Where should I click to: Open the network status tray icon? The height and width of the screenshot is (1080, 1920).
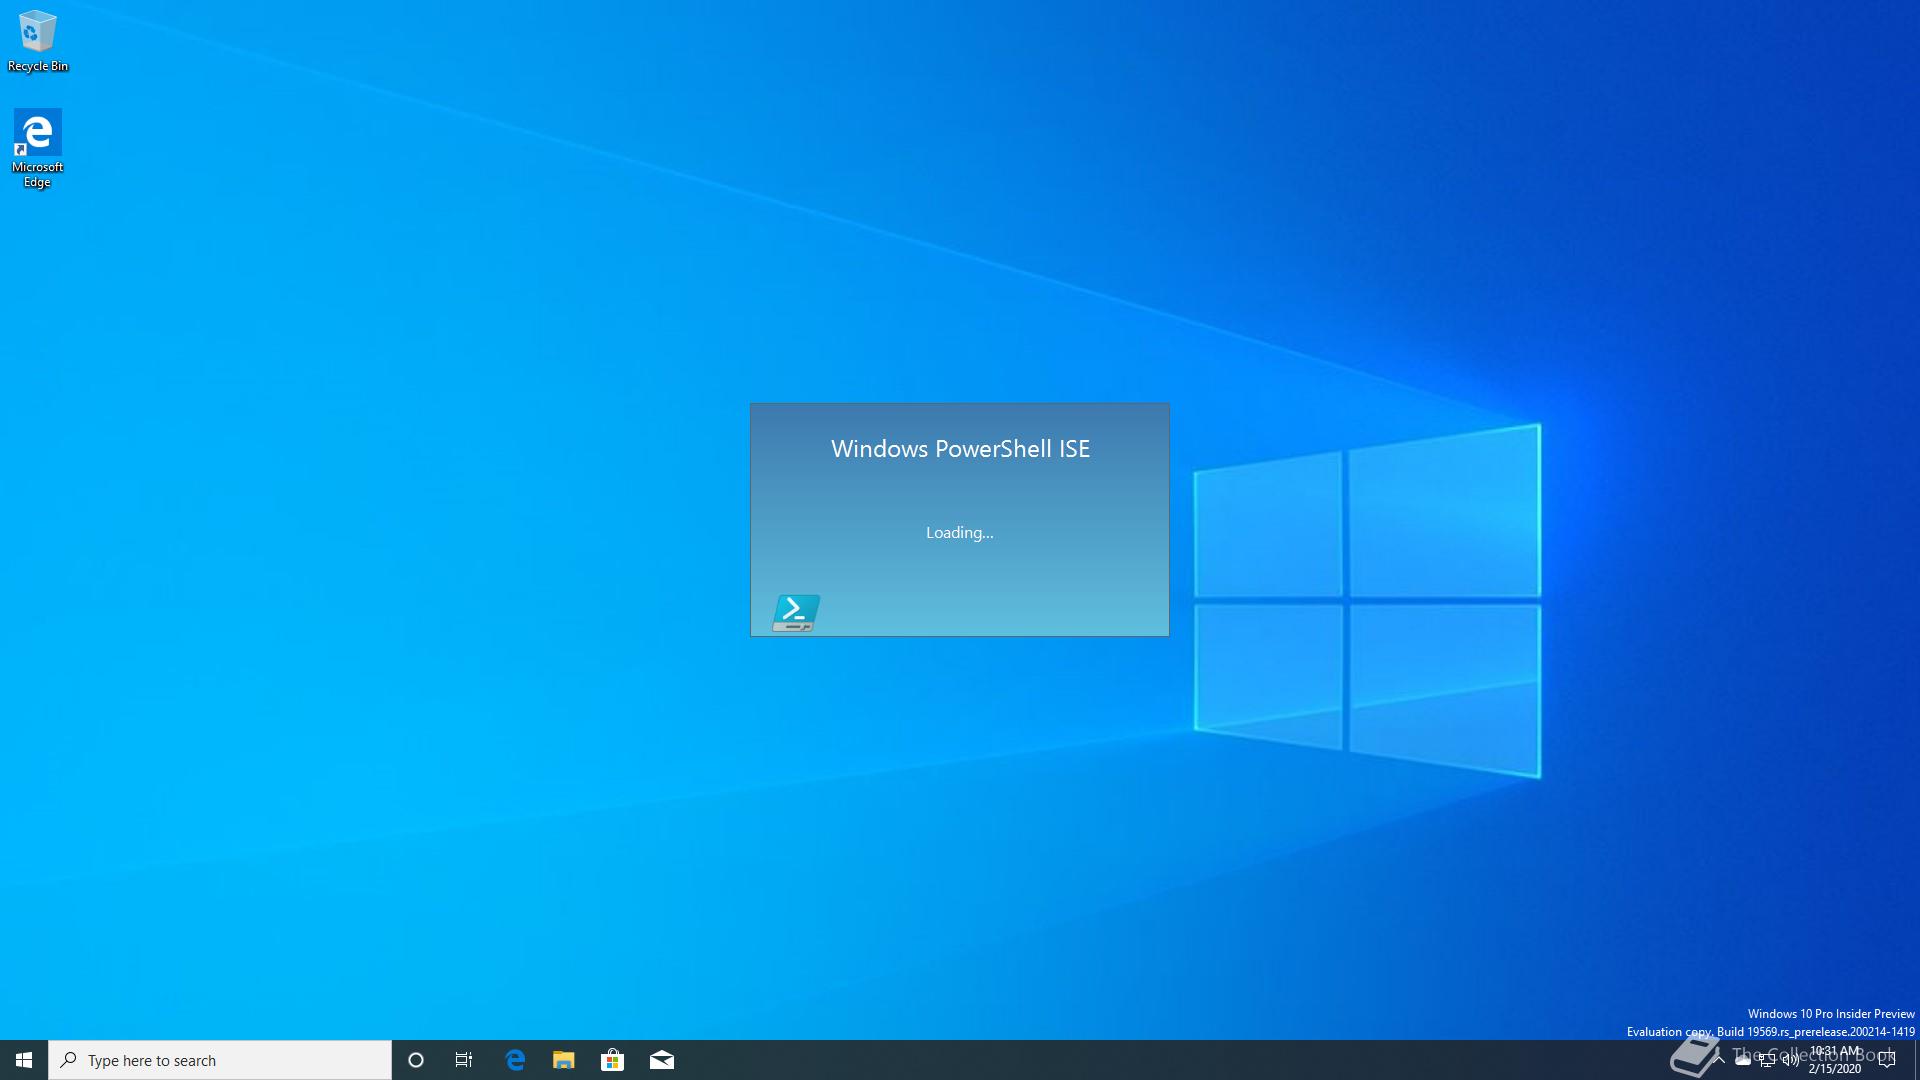point(1767,1060)
